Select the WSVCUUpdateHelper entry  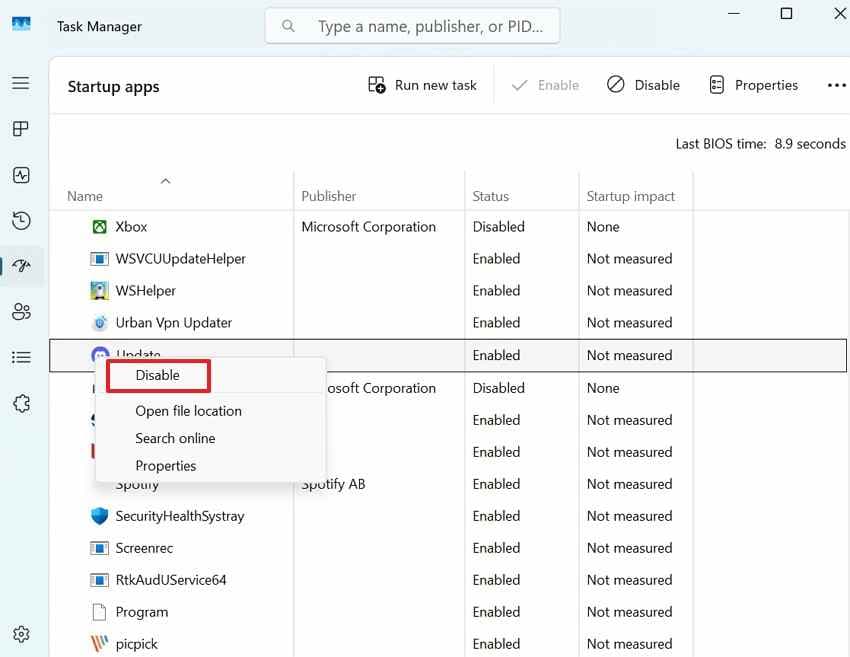pyautogui.click(x=181, y=259)
